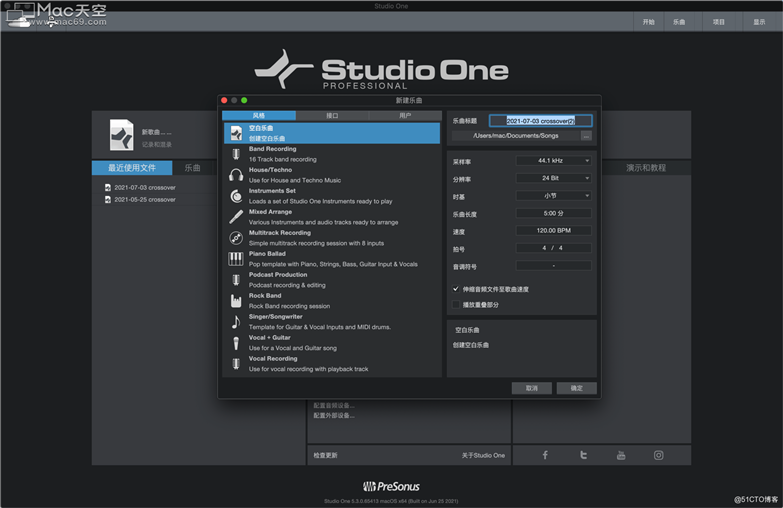Click 显示 in the top toolbar
Viewport: 783px width, 508px height.
[759, 22]
